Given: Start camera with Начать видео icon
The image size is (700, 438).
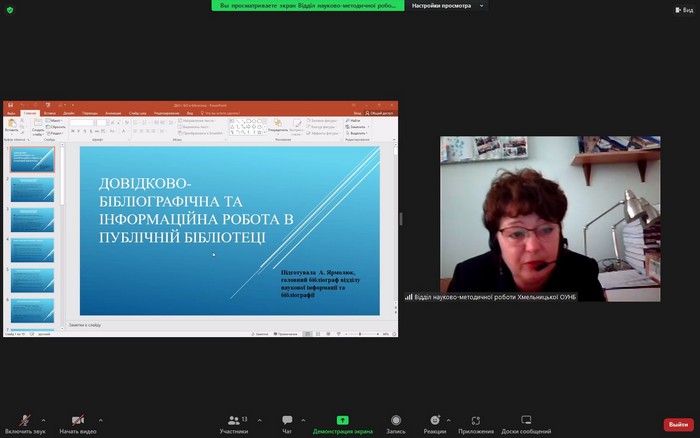Looking at the screenshot, I should pos(77,420).
